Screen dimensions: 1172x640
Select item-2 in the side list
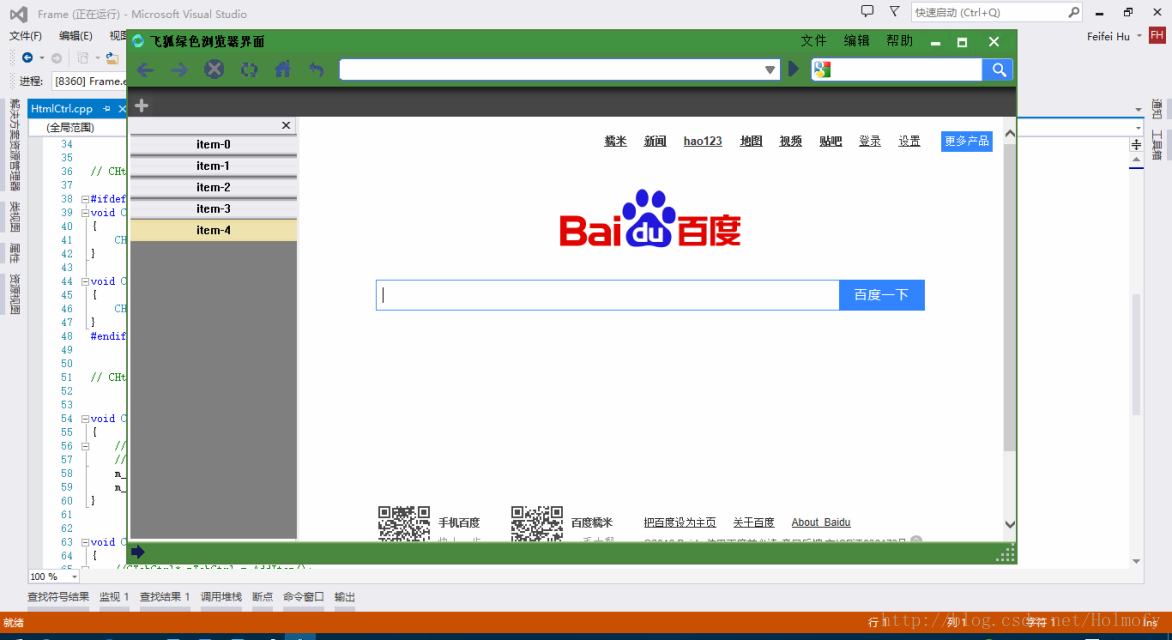point(214,187)
